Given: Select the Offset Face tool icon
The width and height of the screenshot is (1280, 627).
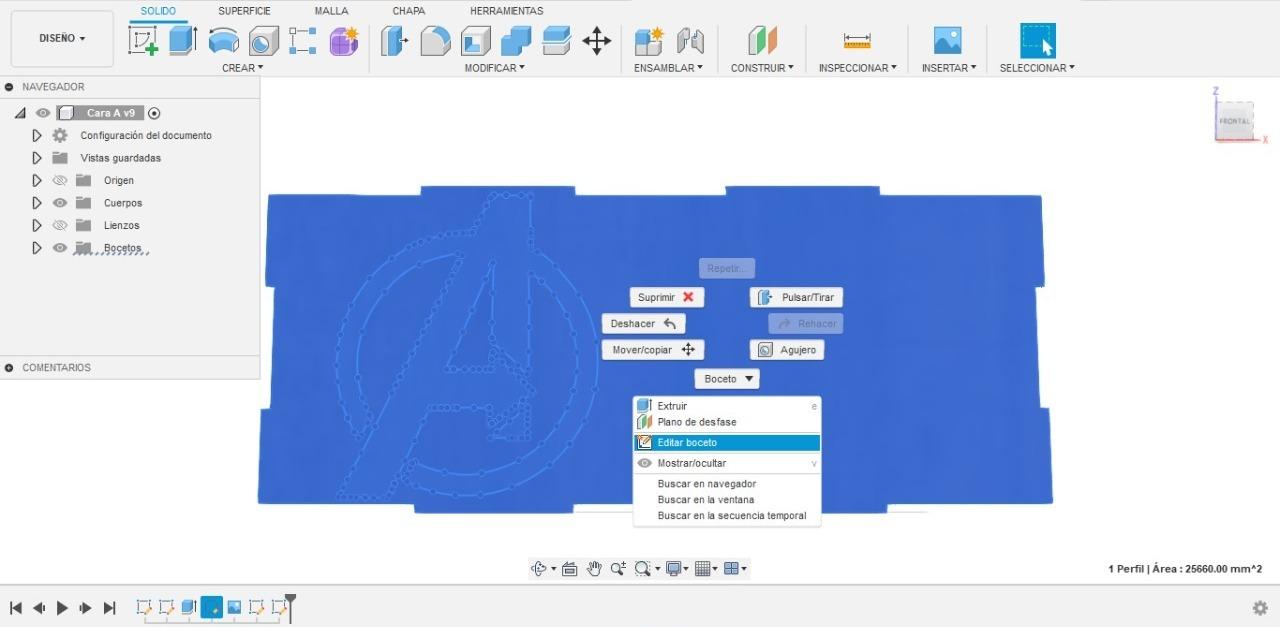Looking at the screenshot, I should [x=556, y=41].
